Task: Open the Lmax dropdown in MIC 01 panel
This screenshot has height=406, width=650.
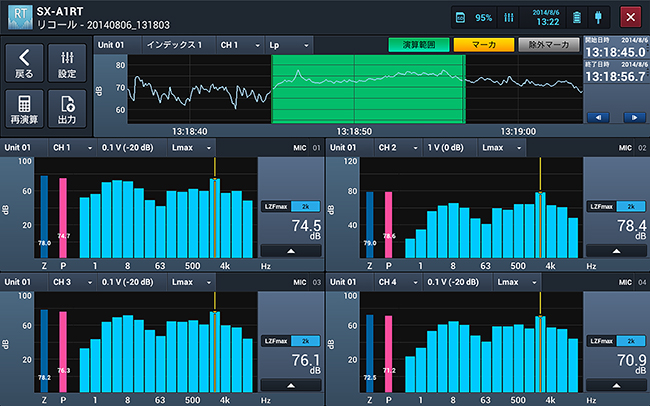Action: [192, 148]
